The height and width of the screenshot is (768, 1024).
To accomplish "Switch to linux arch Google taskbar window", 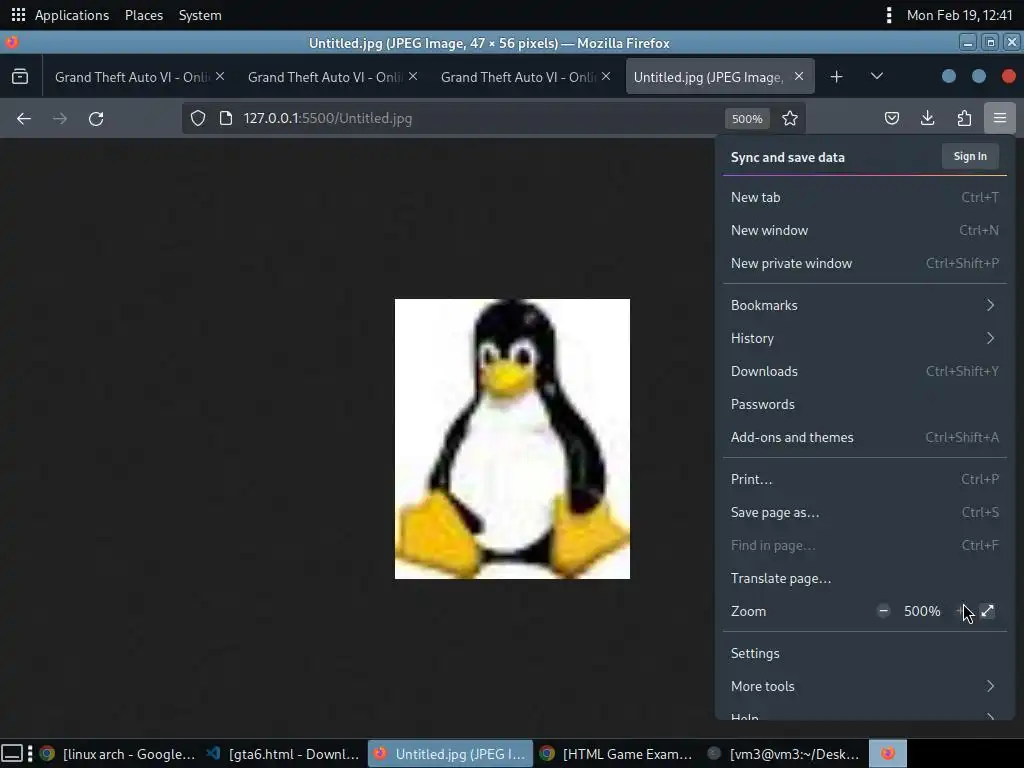I will click(x=117, y=754).
